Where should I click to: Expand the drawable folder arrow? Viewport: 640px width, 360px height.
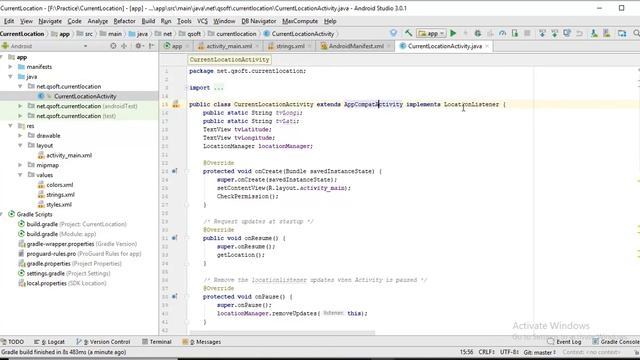(x=20, y=136)
